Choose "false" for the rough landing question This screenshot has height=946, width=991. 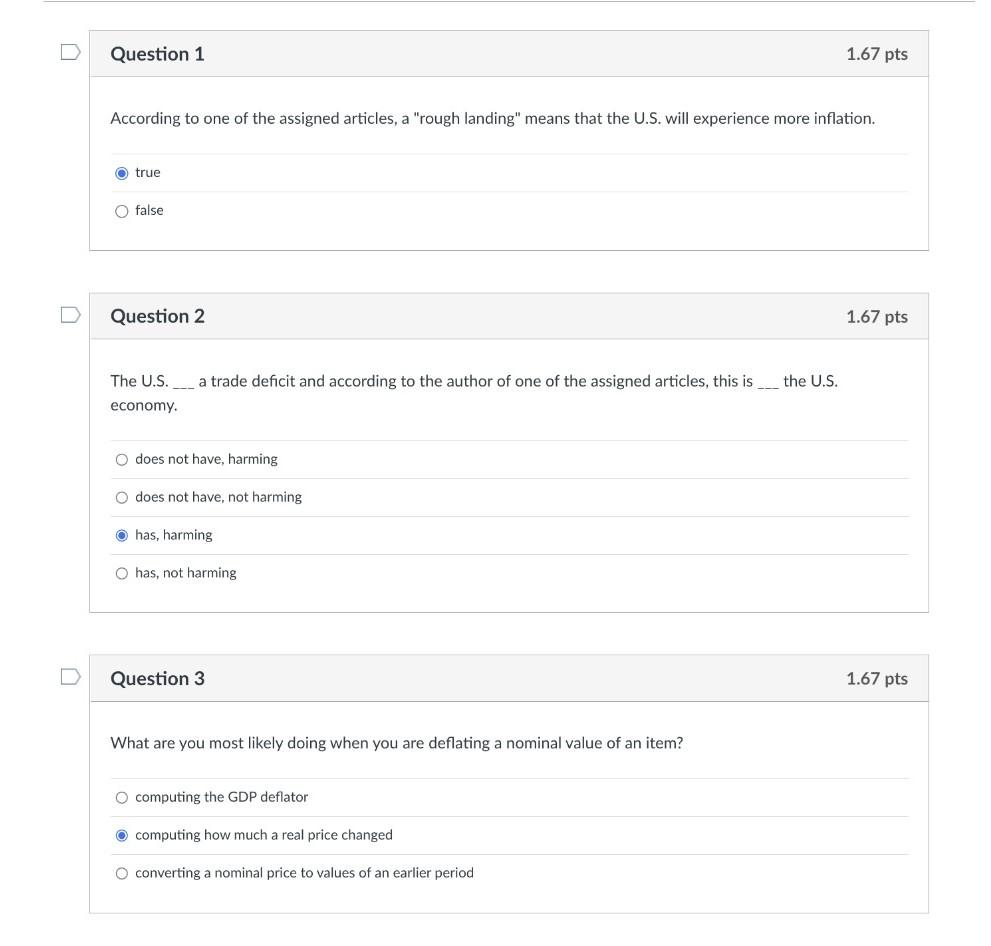122,211
